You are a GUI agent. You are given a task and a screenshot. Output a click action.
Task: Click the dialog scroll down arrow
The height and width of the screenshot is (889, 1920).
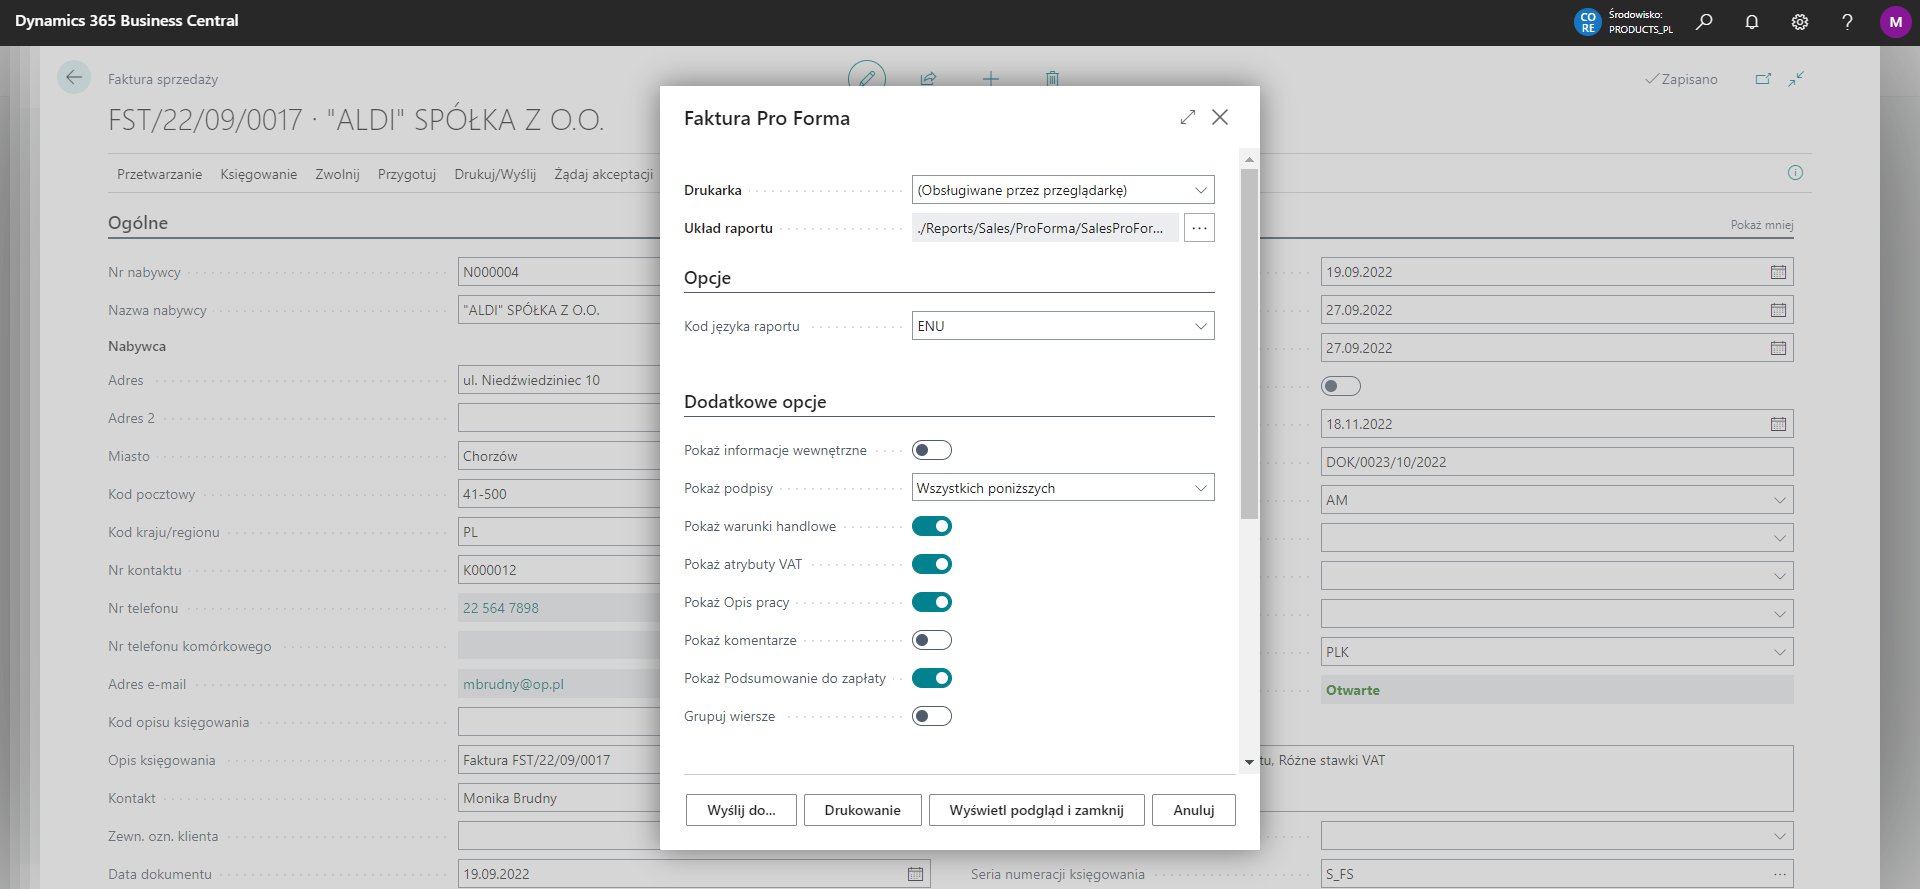pyautogui.click(x=1249, y=762)
